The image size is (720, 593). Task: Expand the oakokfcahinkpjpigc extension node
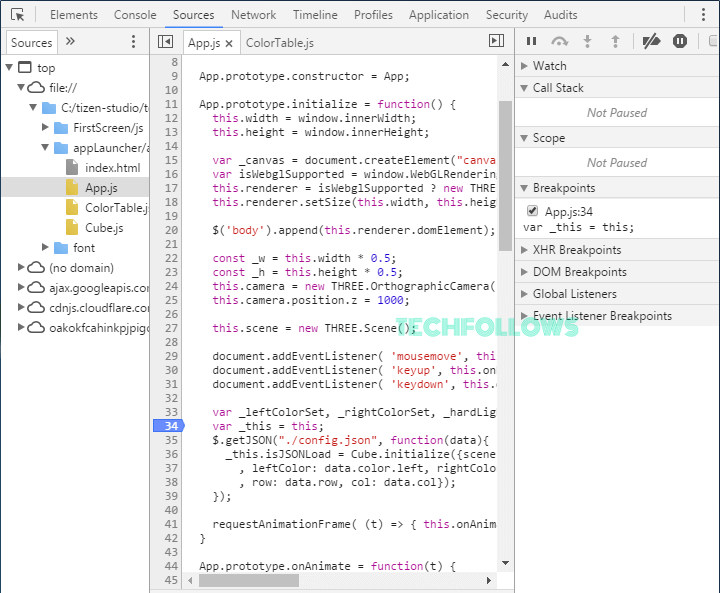click(x=21, y=327)
